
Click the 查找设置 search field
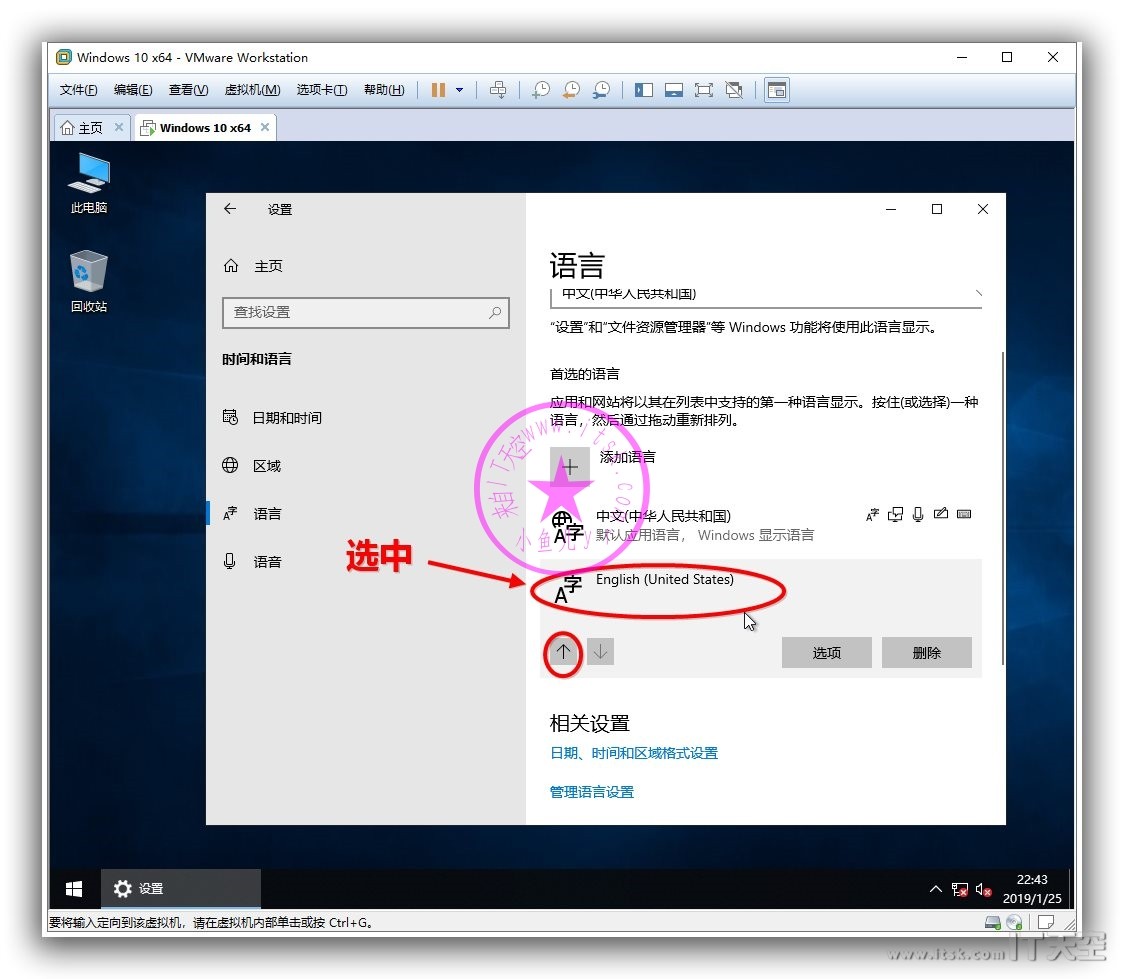(366, 312)
